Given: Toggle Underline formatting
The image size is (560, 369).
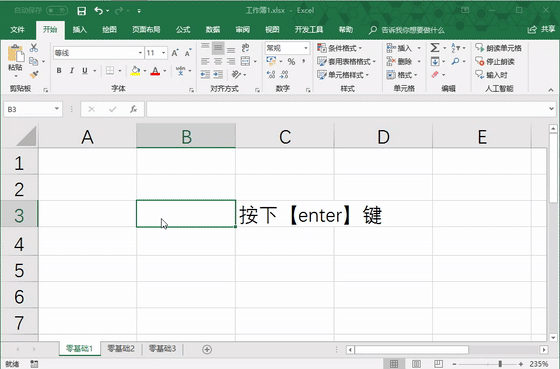Looking at the screenshot, I should (x=85, y=71).
